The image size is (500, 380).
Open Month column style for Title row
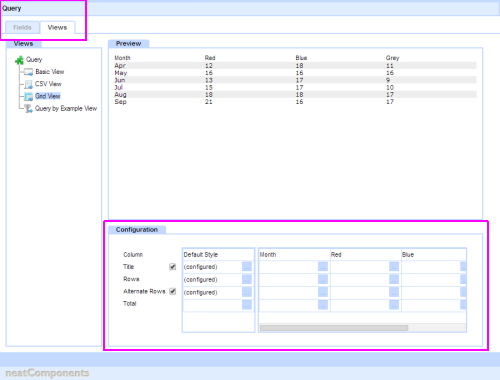tap(323, 267)
